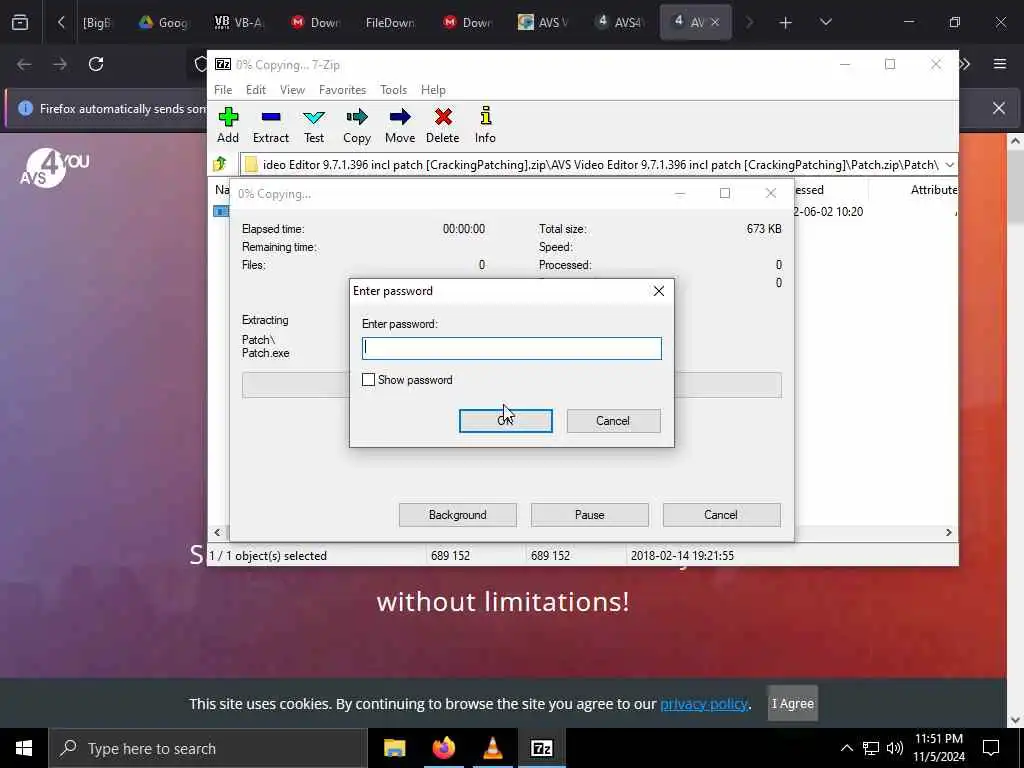
Task: Cancel the Enter password dialog
Action: (613, 421)
